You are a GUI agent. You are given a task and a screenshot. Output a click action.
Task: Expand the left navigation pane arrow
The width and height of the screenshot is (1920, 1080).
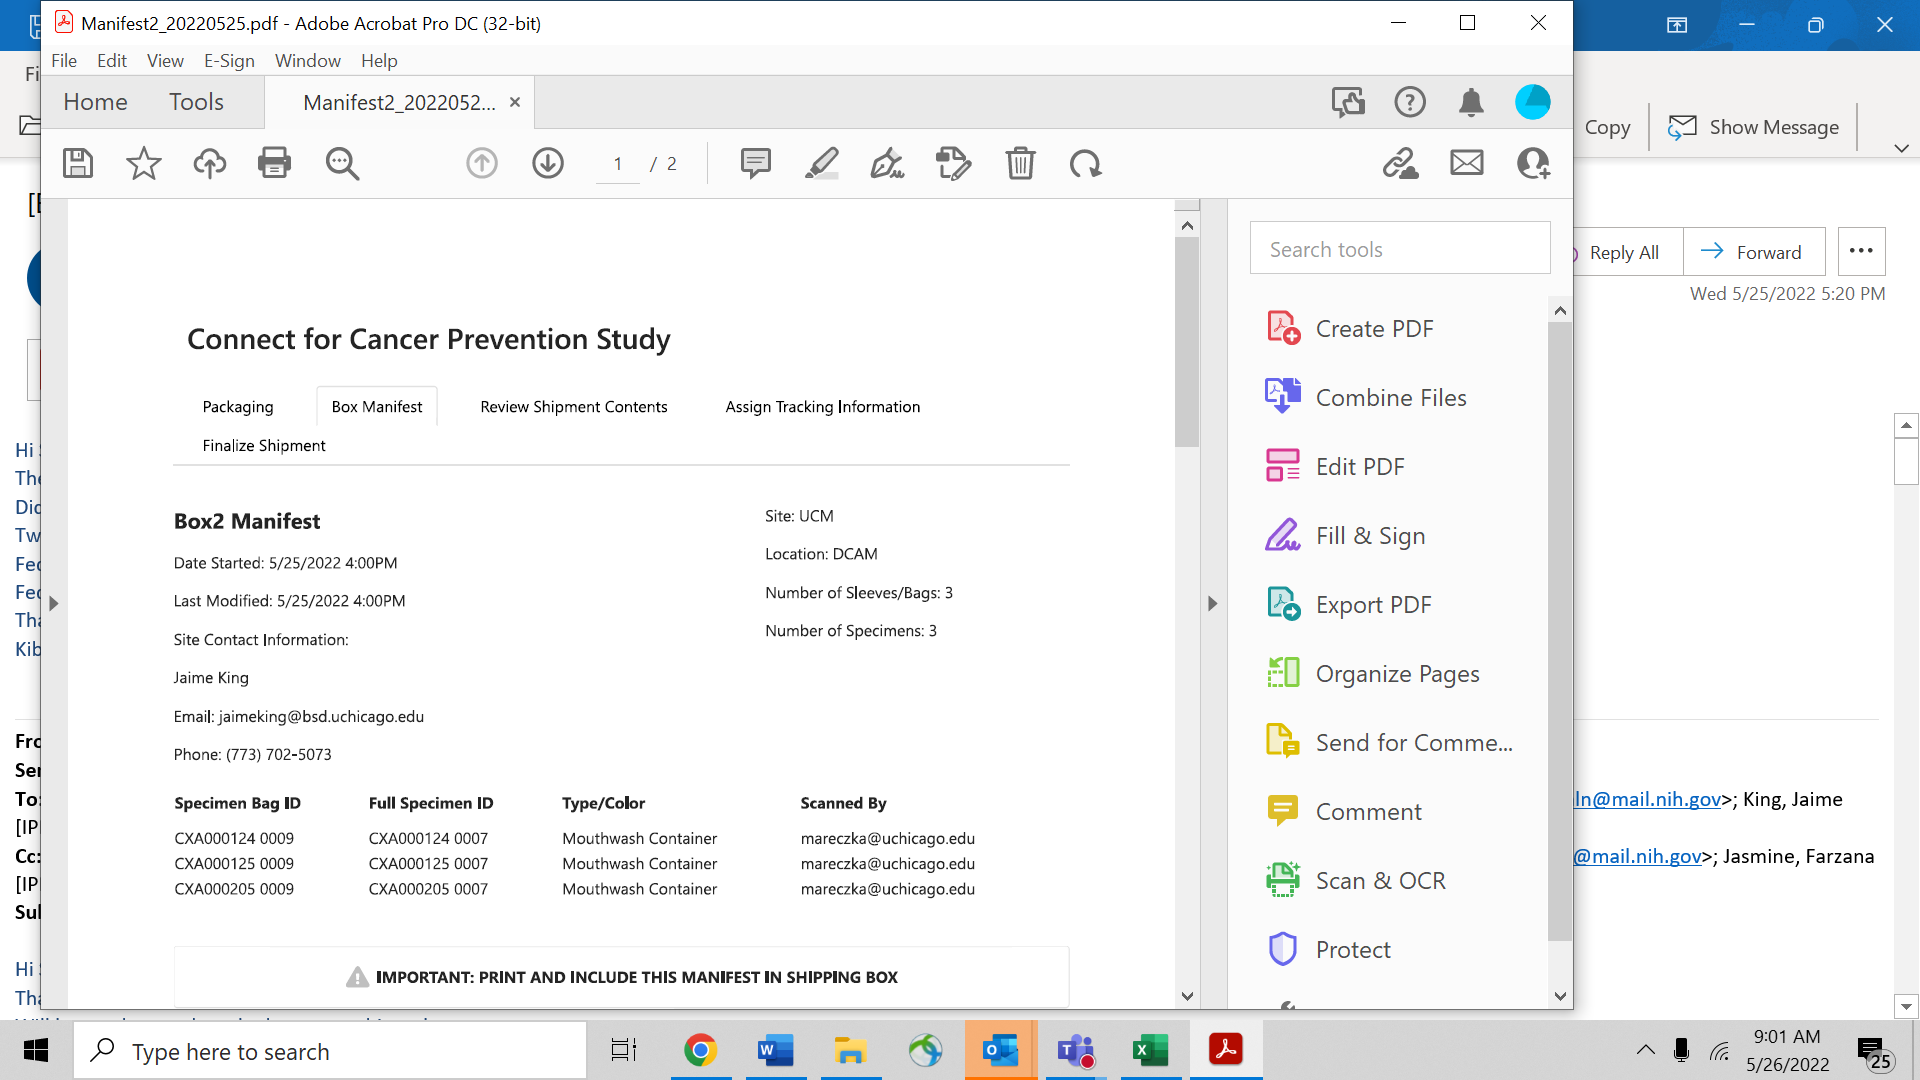[54, 603]
